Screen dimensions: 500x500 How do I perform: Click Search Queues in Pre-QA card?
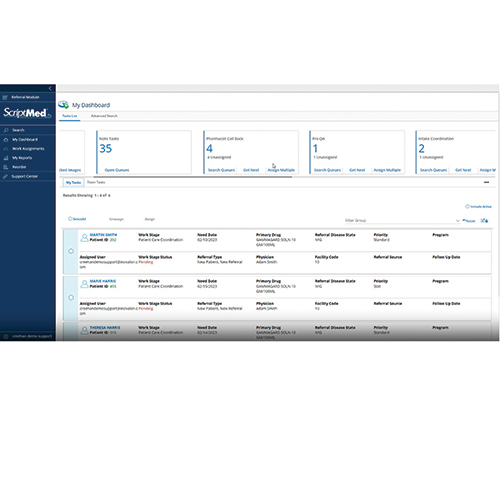pos(327,170)
